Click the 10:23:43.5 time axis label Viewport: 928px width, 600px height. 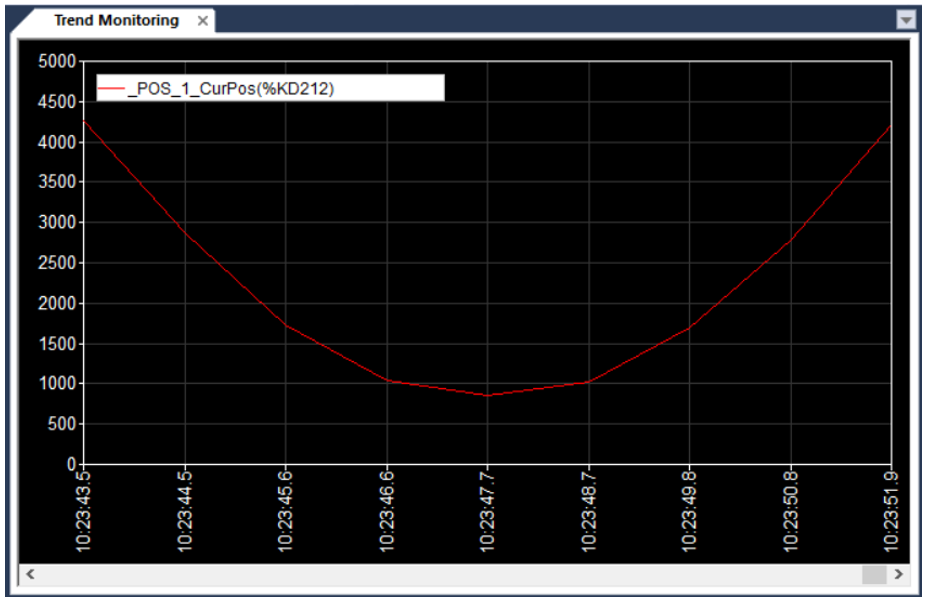pyautogui.click(x=83, y=510)
